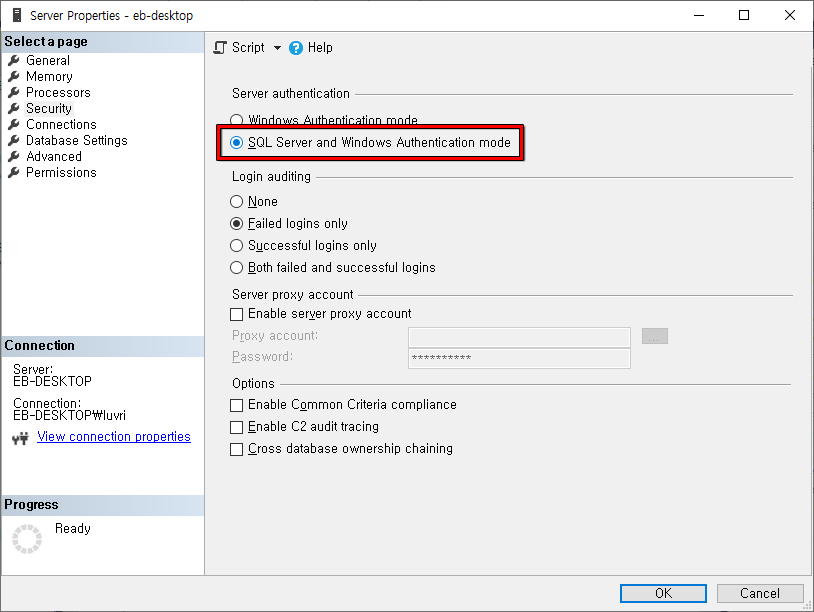Click the wrench icon beside Connections
Viewport: 814px width, 612px height.
14,125
